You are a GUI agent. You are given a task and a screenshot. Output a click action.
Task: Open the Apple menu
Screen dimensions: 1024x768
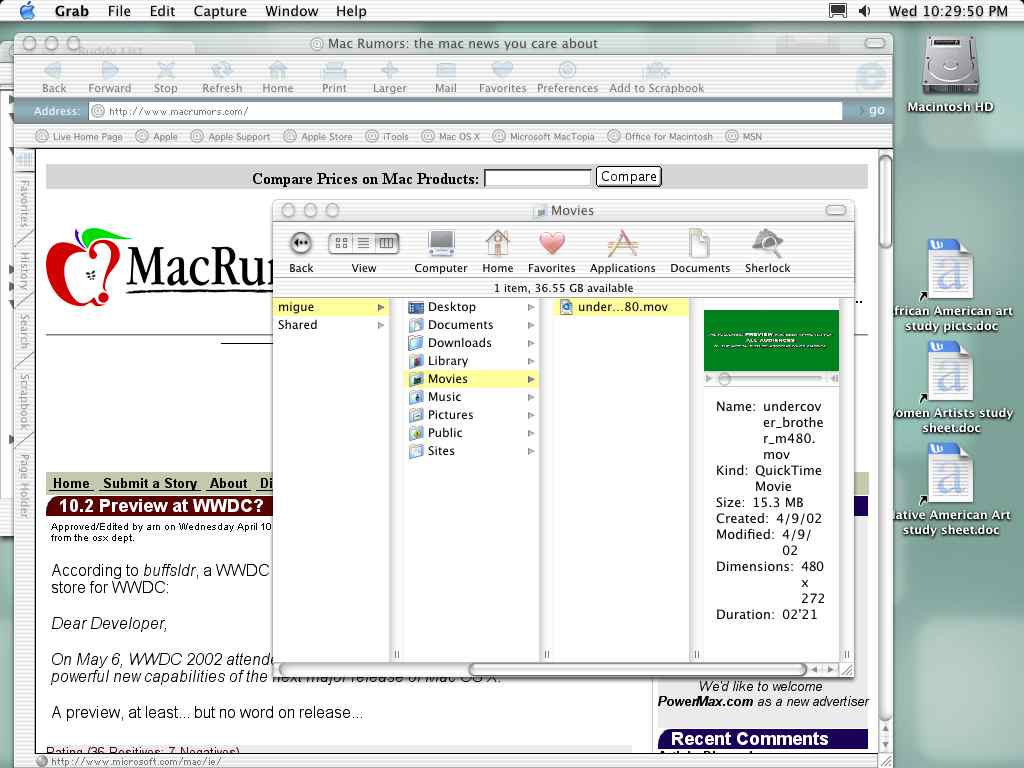[x=27, y=10]
